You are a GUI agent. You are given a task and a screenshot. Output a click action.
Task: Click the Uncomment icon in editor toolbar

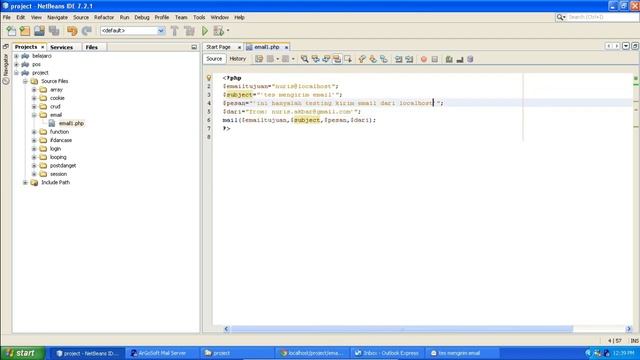click(x=460, y=59)
